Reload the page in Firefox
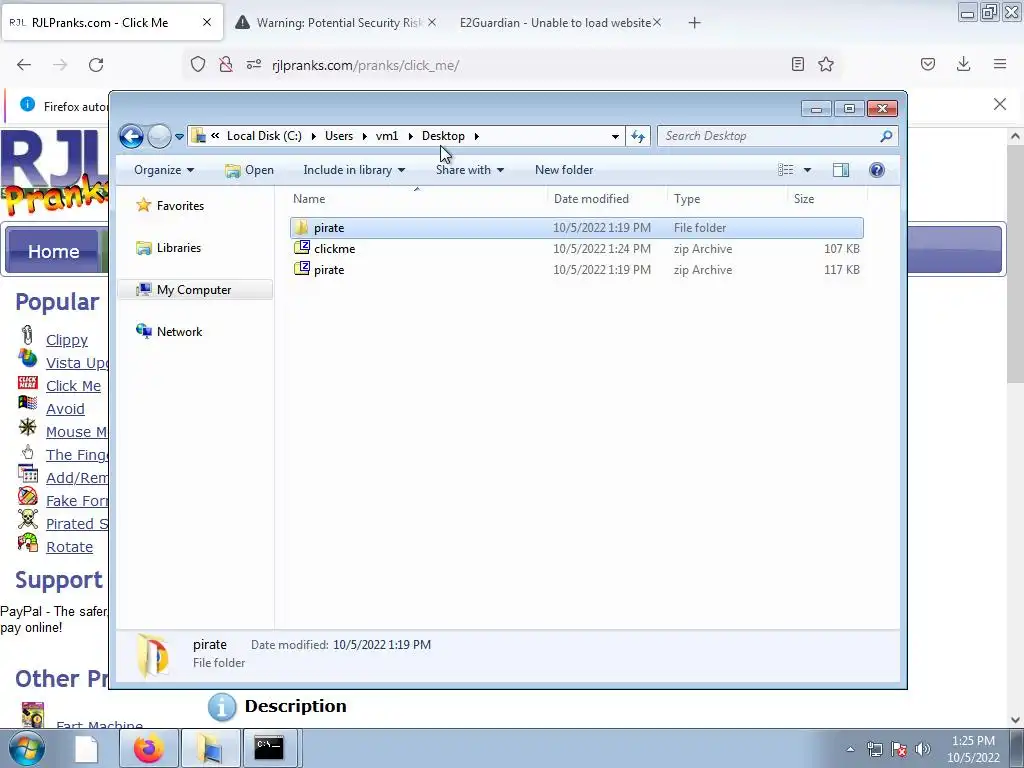Viewport: 1024px width, 768px height. coord(96,65)
